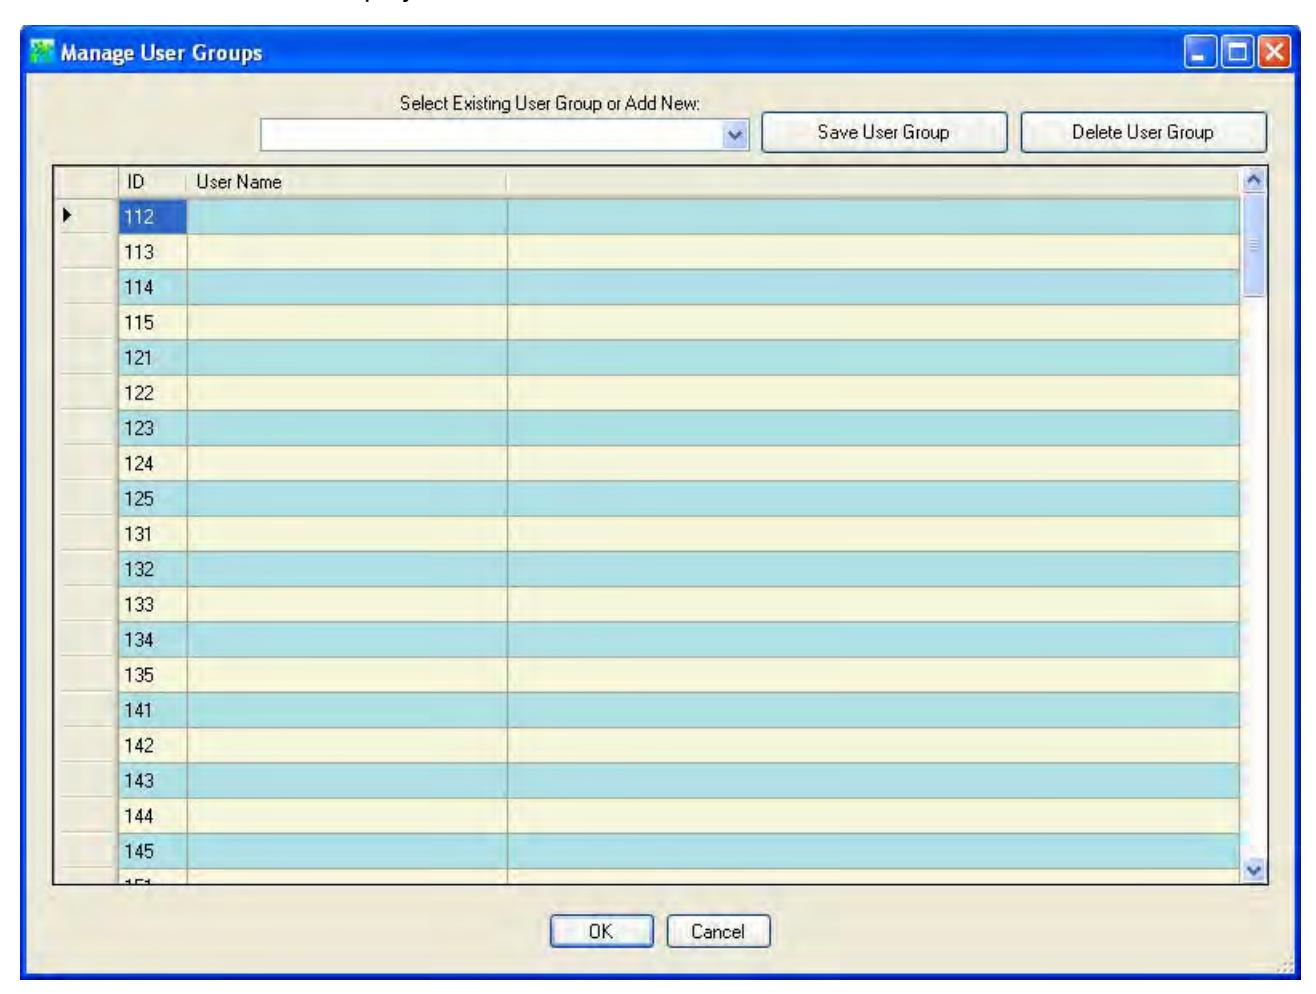Click the row header for ID 123
1316x994 pixels.
tap(86, 428)
